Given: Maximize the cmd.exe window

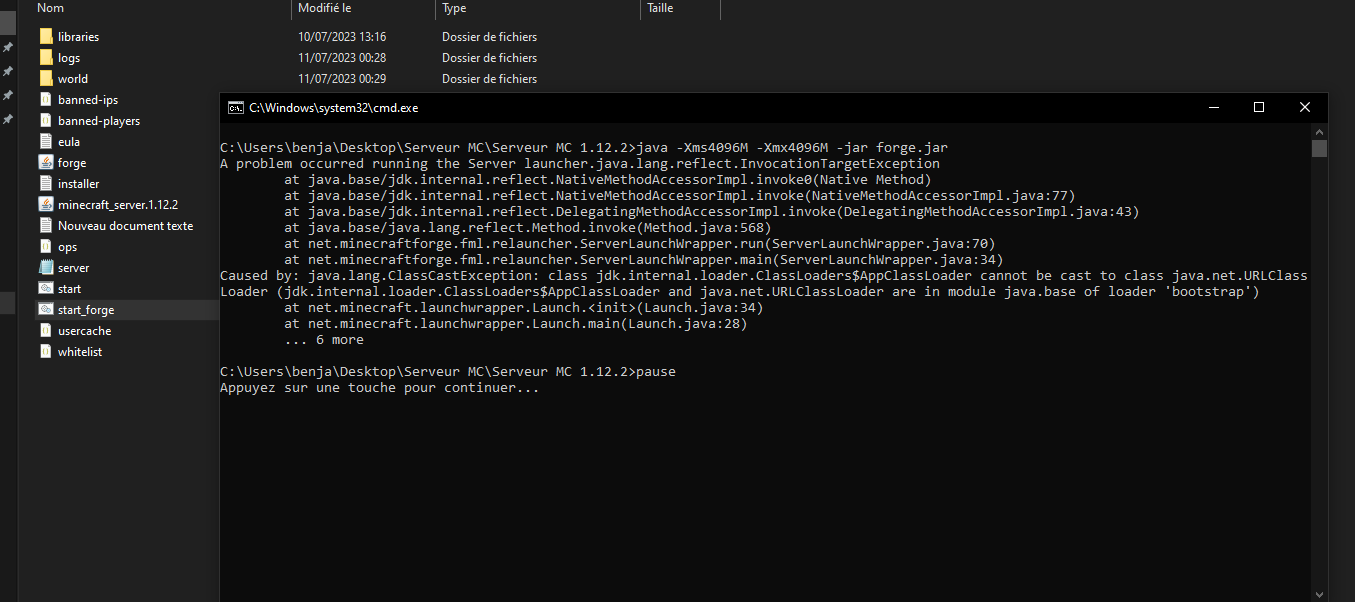Looking at the screenshot, I should click(1259, 107).
